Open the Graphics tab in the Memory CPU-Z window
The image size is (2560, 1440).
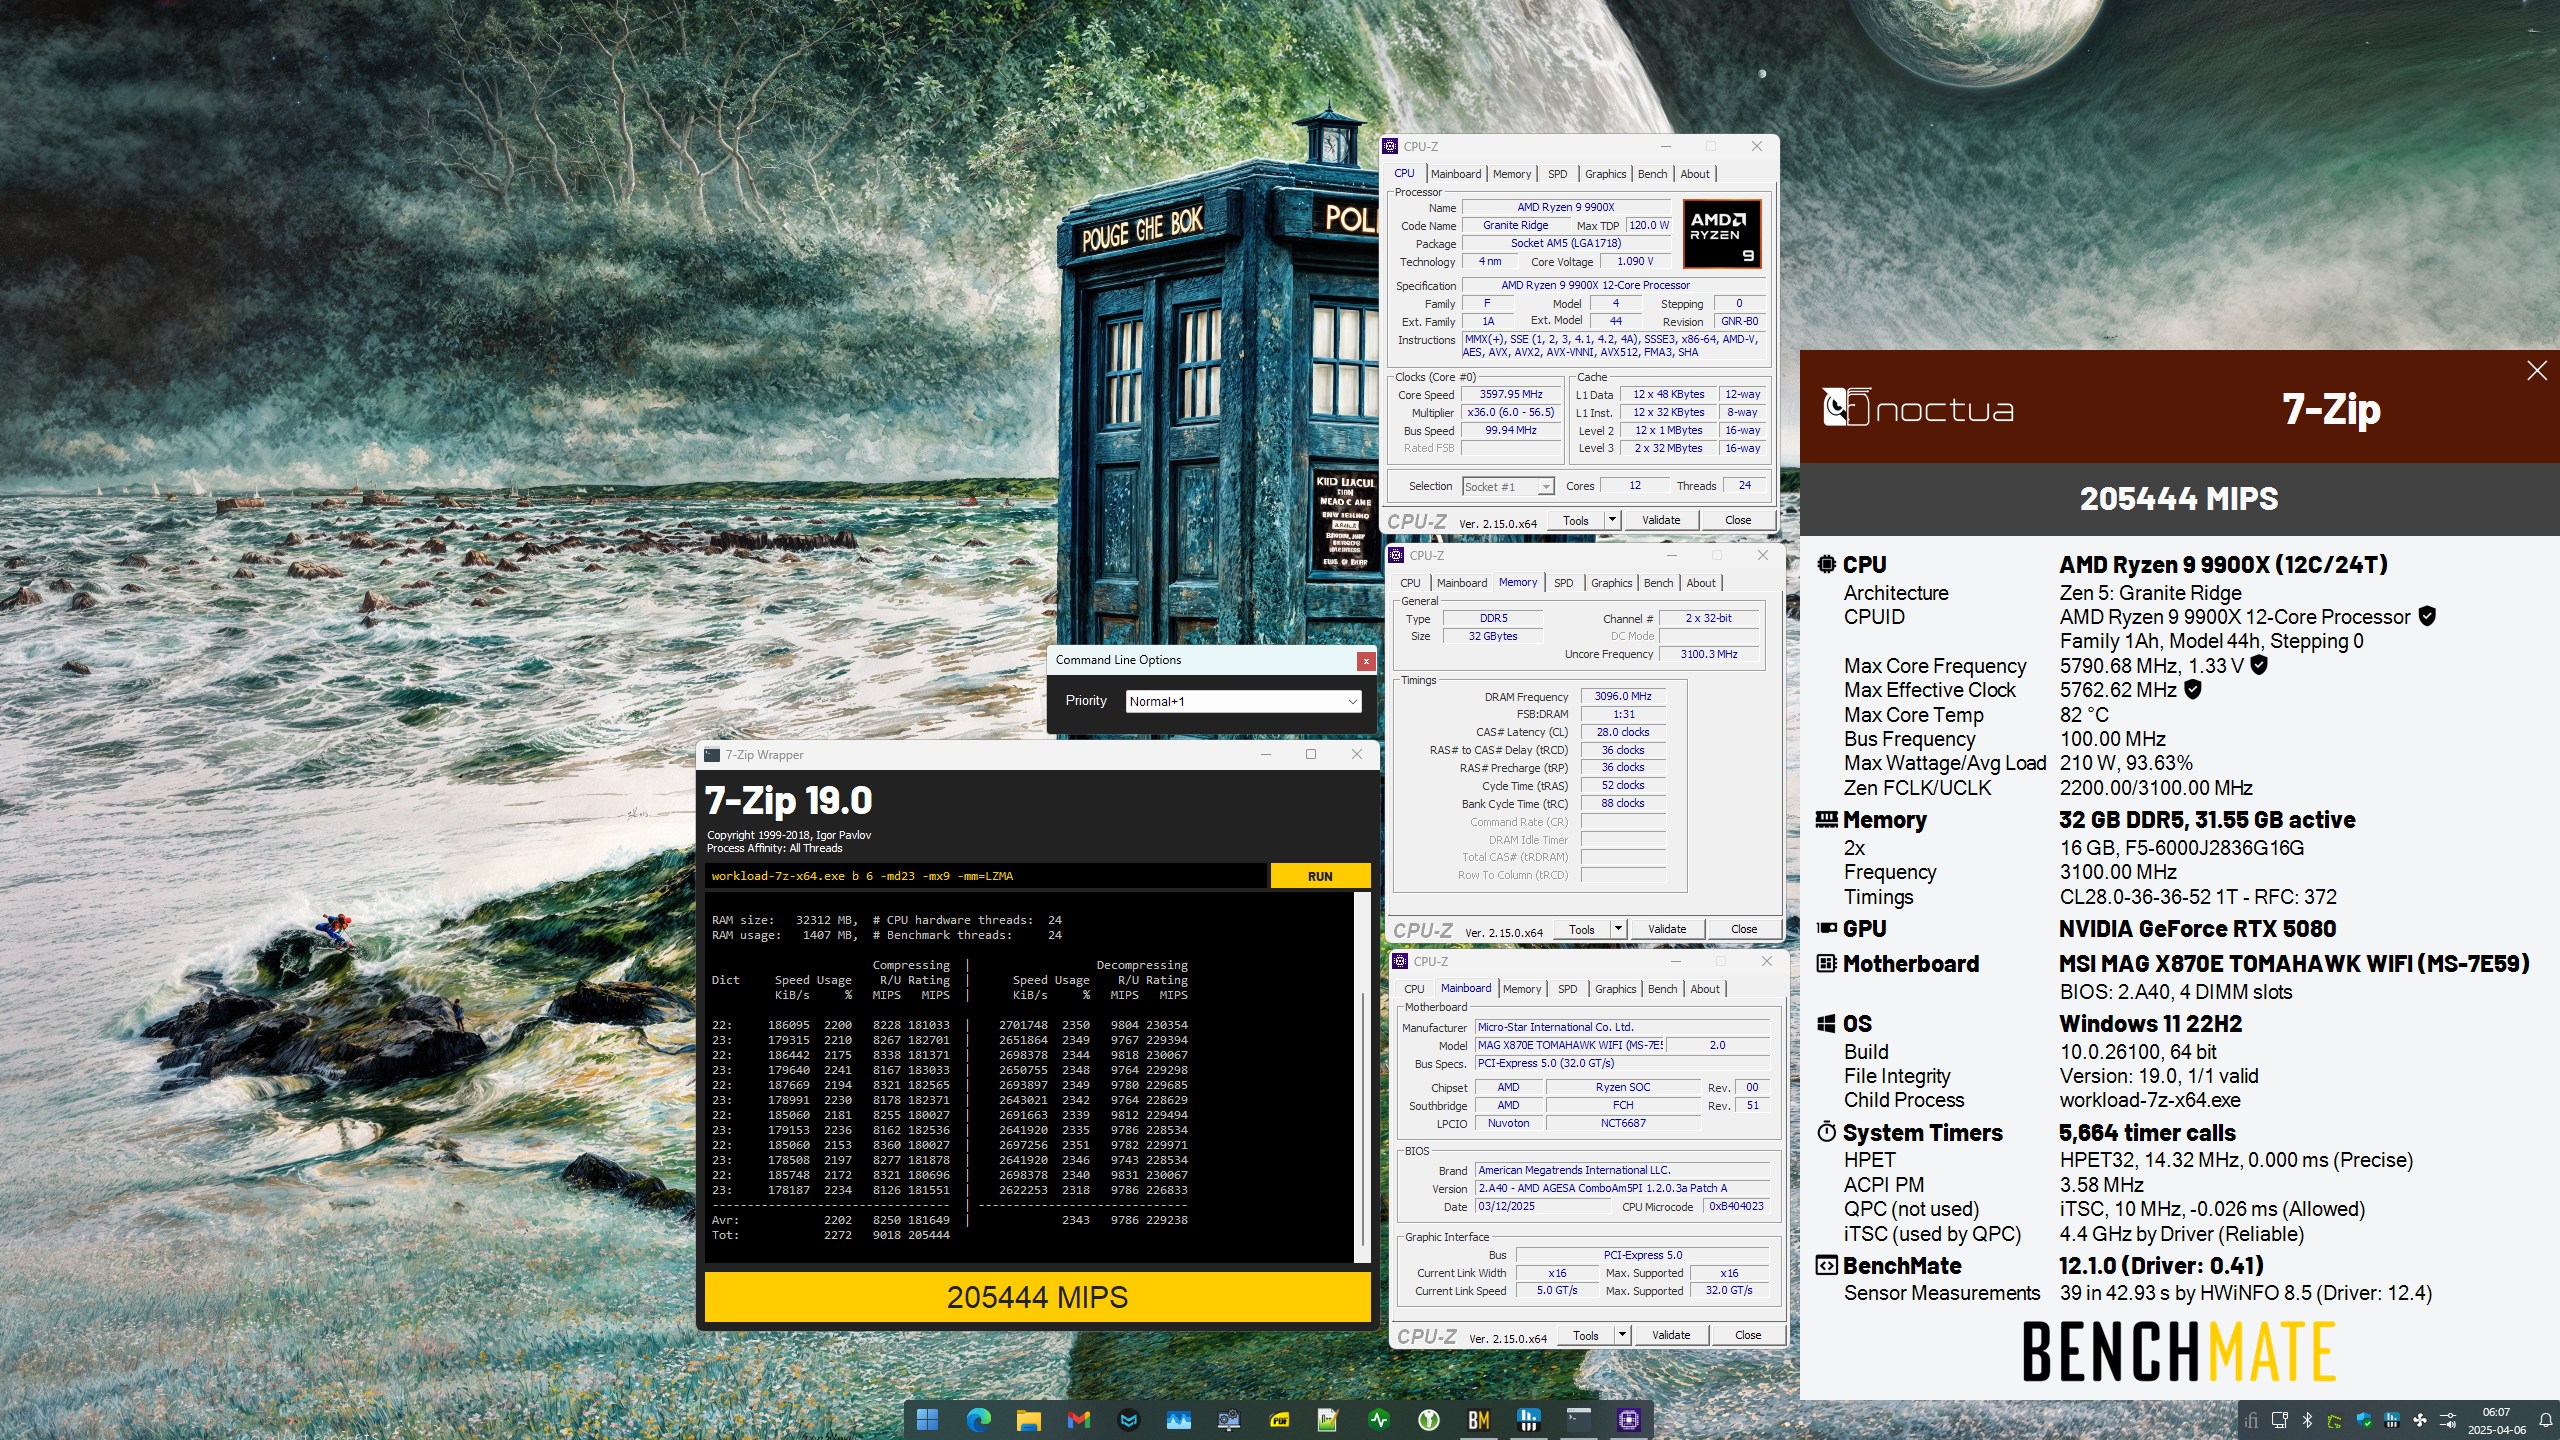1611,583
